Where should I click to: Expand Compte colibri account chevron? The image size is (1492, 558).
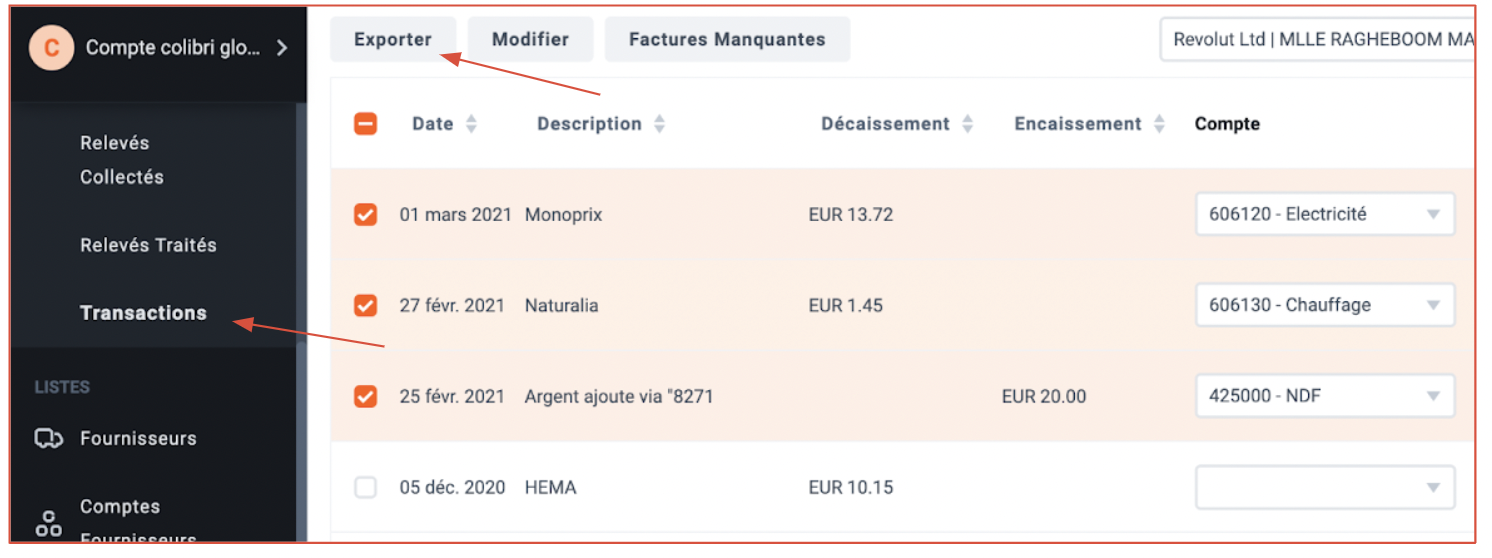281,47
